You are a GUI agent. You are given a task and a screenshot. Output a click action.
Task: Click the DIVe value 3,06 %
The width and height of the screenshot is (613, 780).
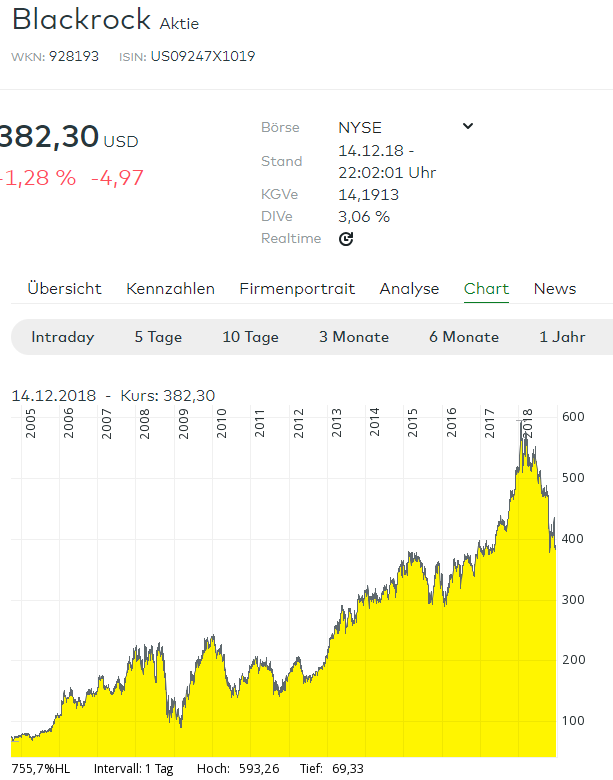364,217
